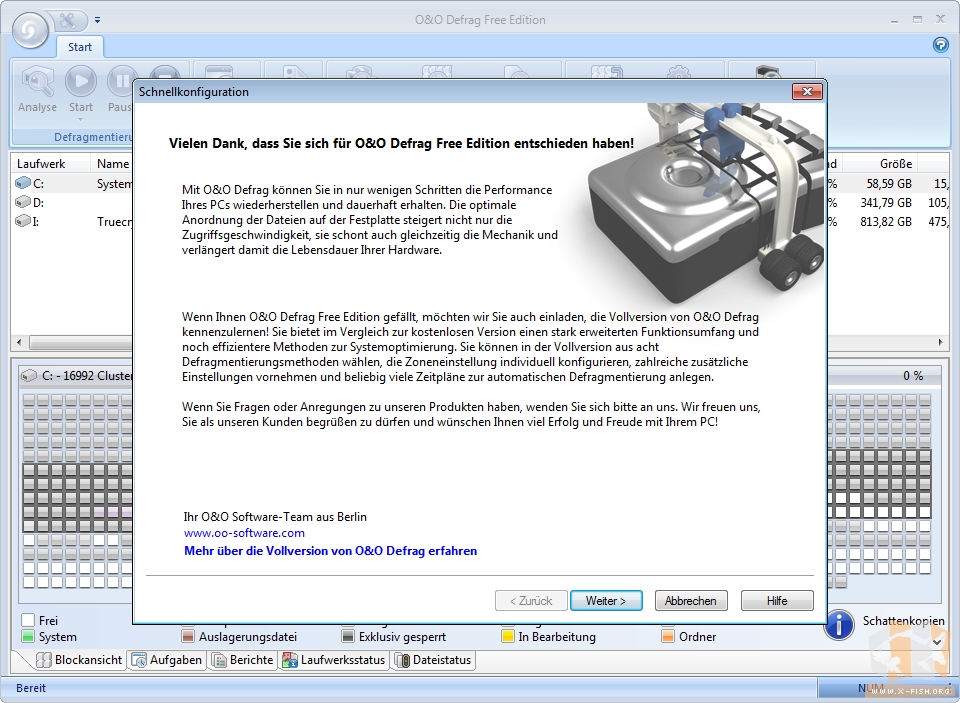Select drive C: icon in list

coord(23,183)
